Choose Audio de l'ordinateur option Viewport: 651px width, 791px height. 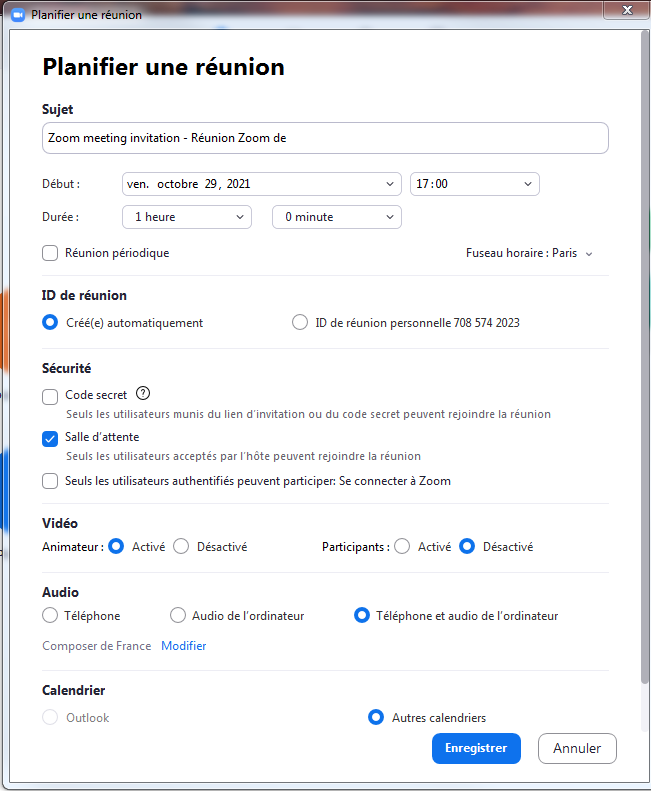click(178, 616)
